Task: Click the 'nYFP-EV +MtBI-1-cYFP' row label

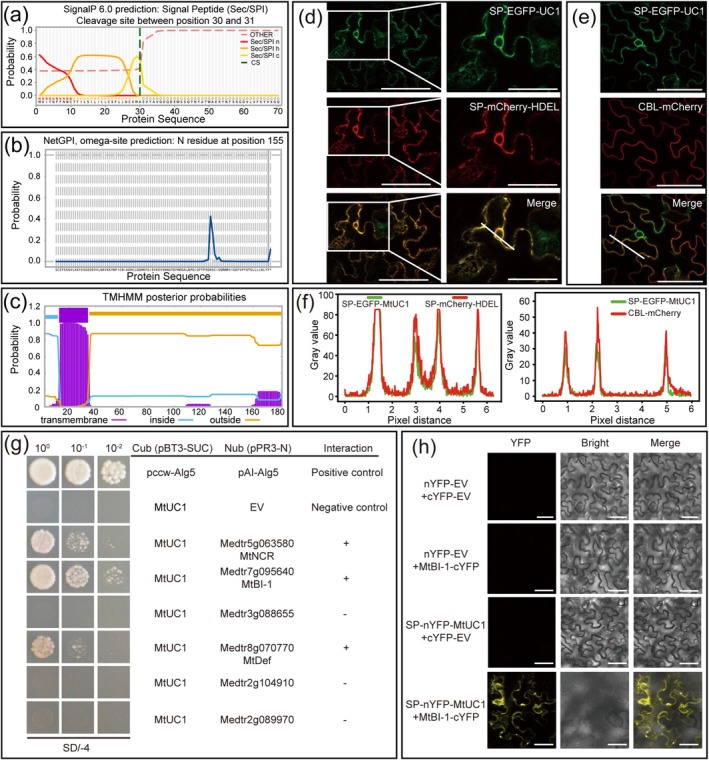Action: click(x=445, y=560)
